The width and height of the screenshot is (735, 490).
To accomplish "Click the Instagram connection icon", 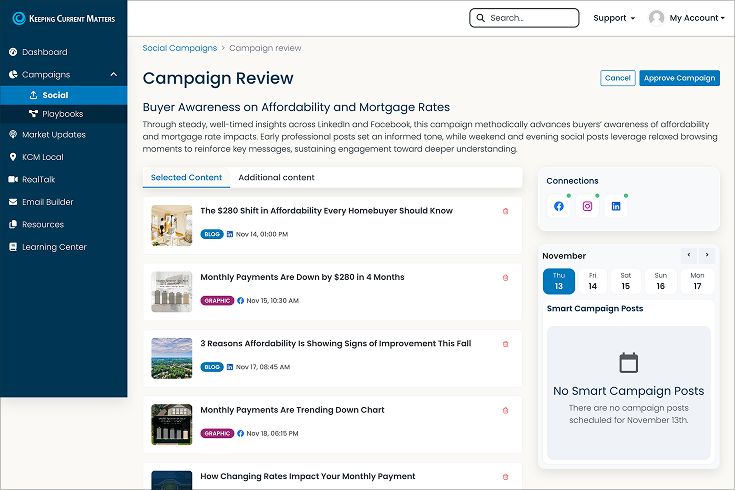I will coord(587,206).
